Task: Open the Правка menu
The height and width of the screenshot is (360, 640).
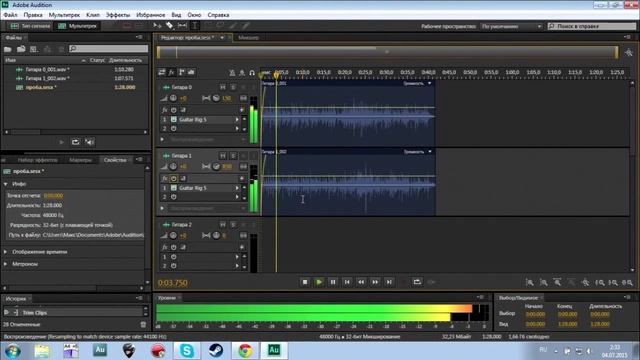Action: tap(33, 15)
